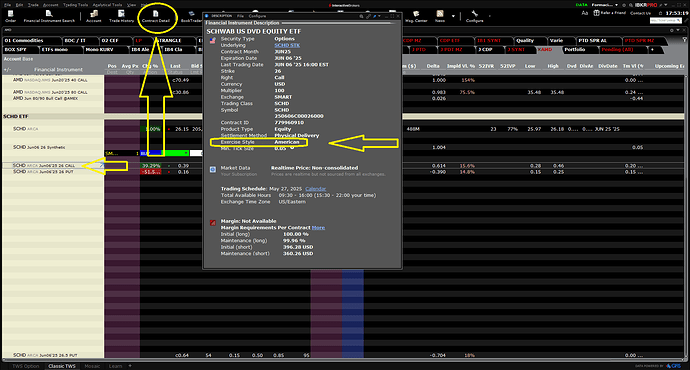Add a new page with plus tab
This screenshot has height=370, width=690.
652,50
